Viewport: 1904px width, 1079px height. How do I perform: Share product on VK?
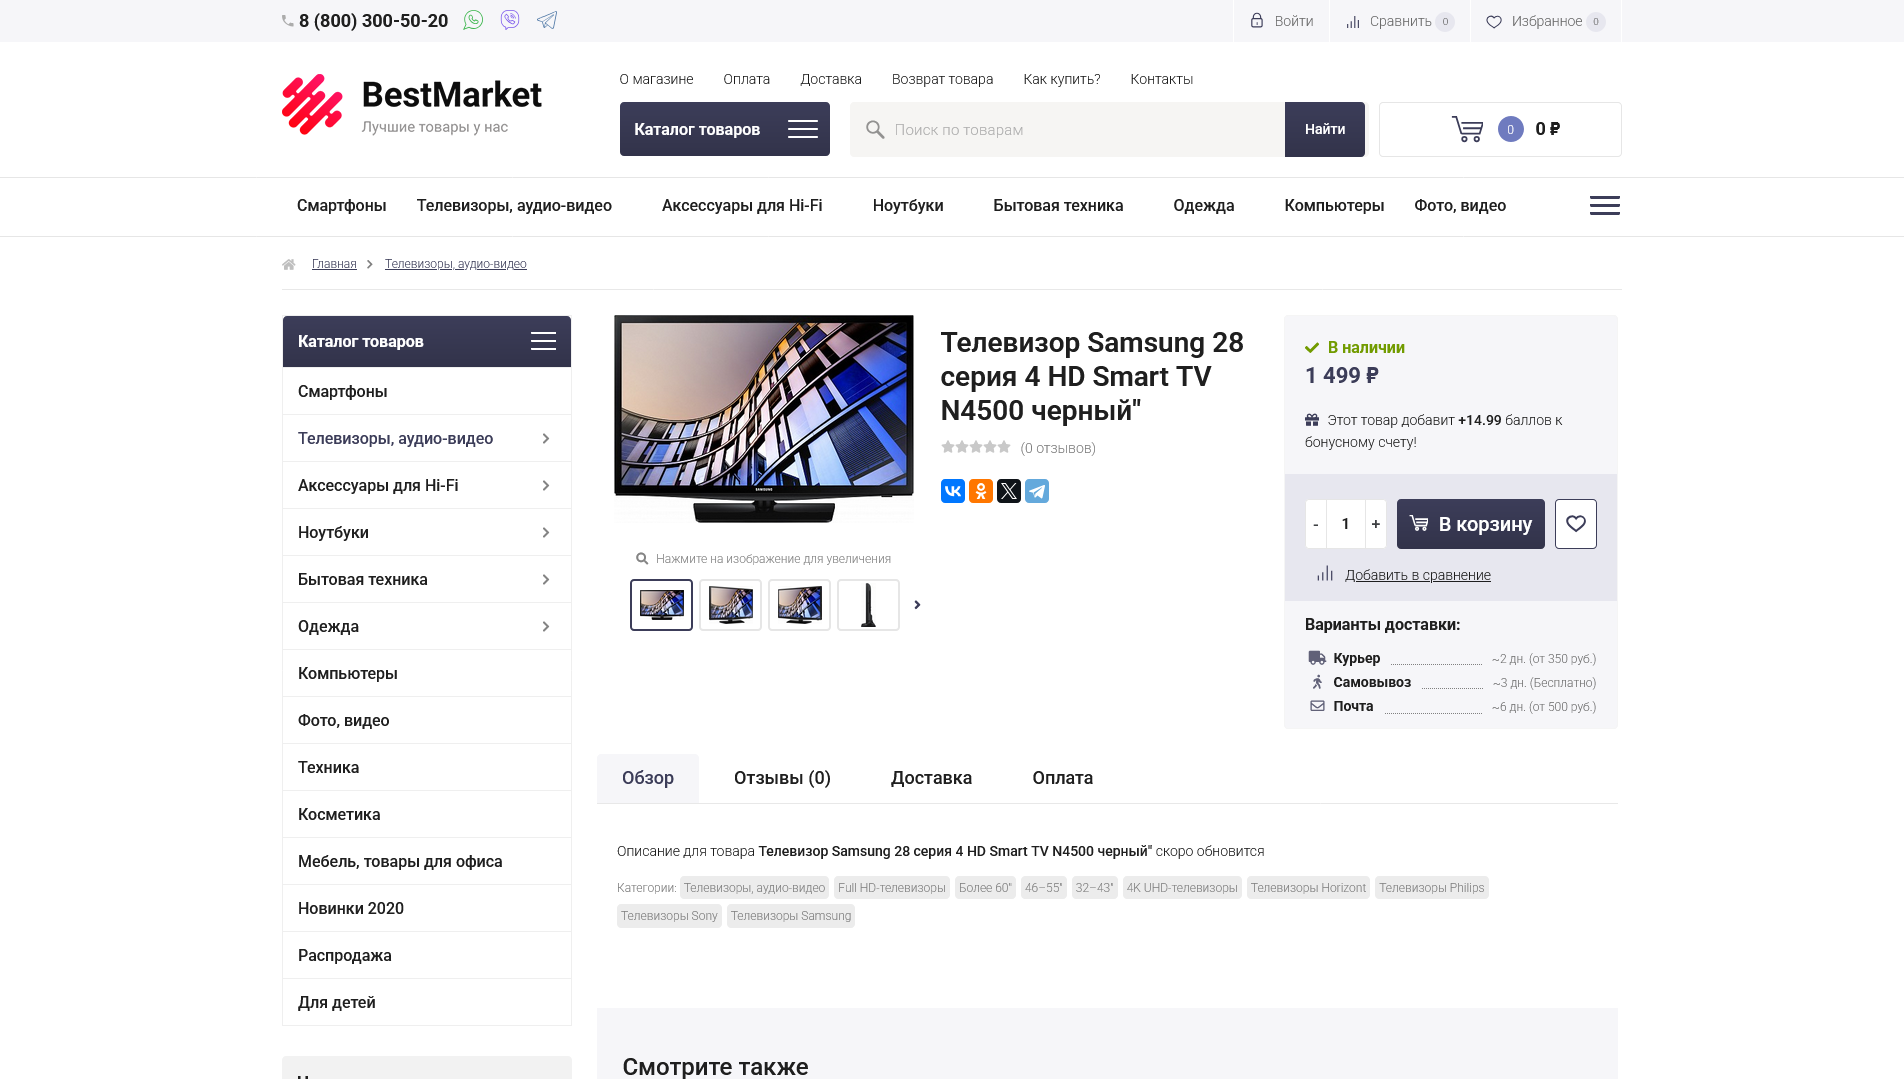(x=953, y=491)
